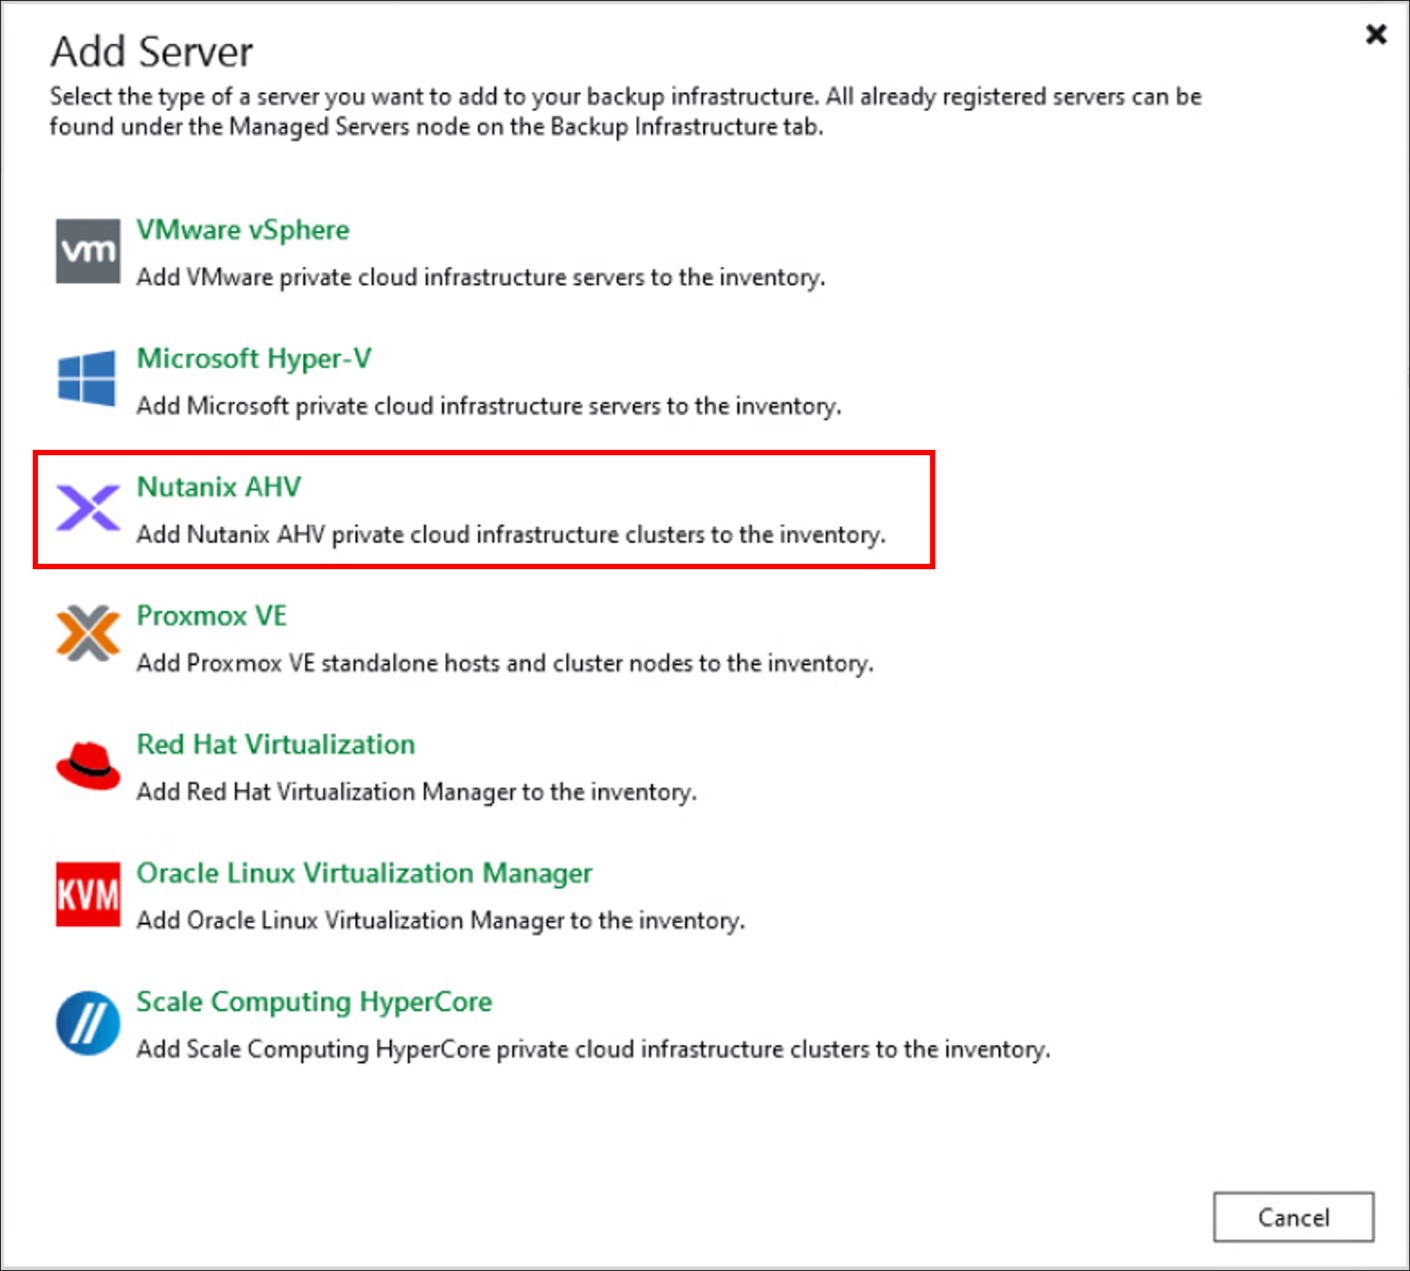Image resolution: width=1410 pixels, height=1271 pixels.
Task: Close the Add Server dialog with X
Action: 1376,33
